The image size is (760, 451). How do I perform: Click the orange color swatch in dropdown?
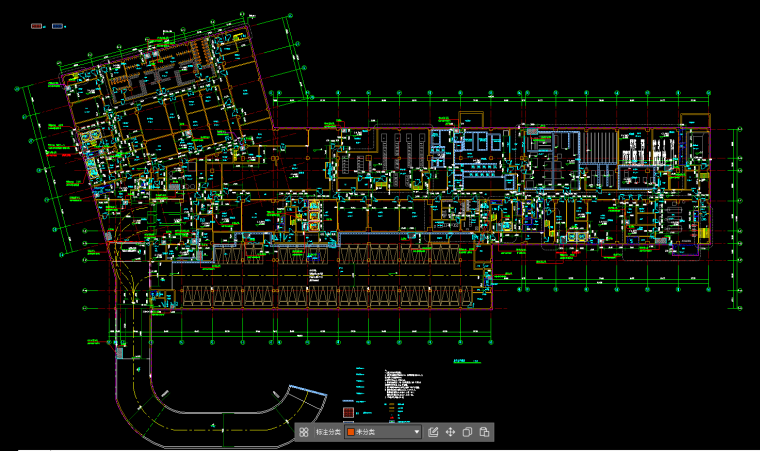pyautogui.click(x=351, y=432)
